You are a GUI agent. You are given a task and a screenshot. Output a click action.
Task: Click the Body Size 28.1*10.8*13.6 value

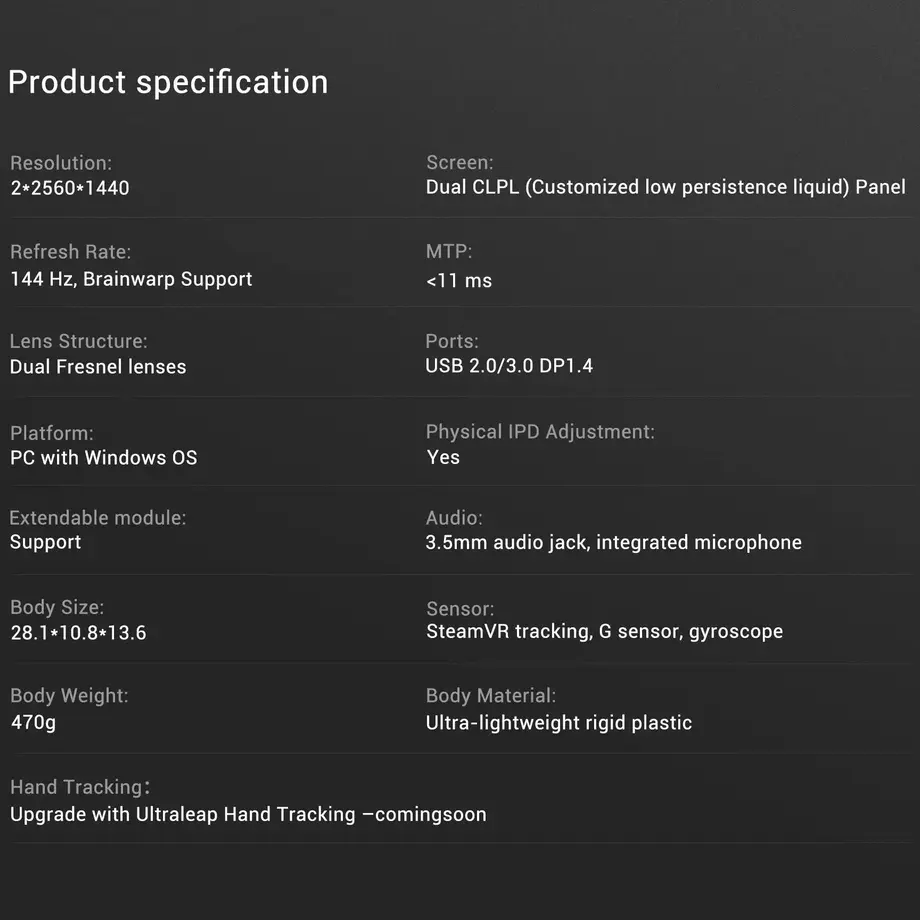(x=78, y=633)
